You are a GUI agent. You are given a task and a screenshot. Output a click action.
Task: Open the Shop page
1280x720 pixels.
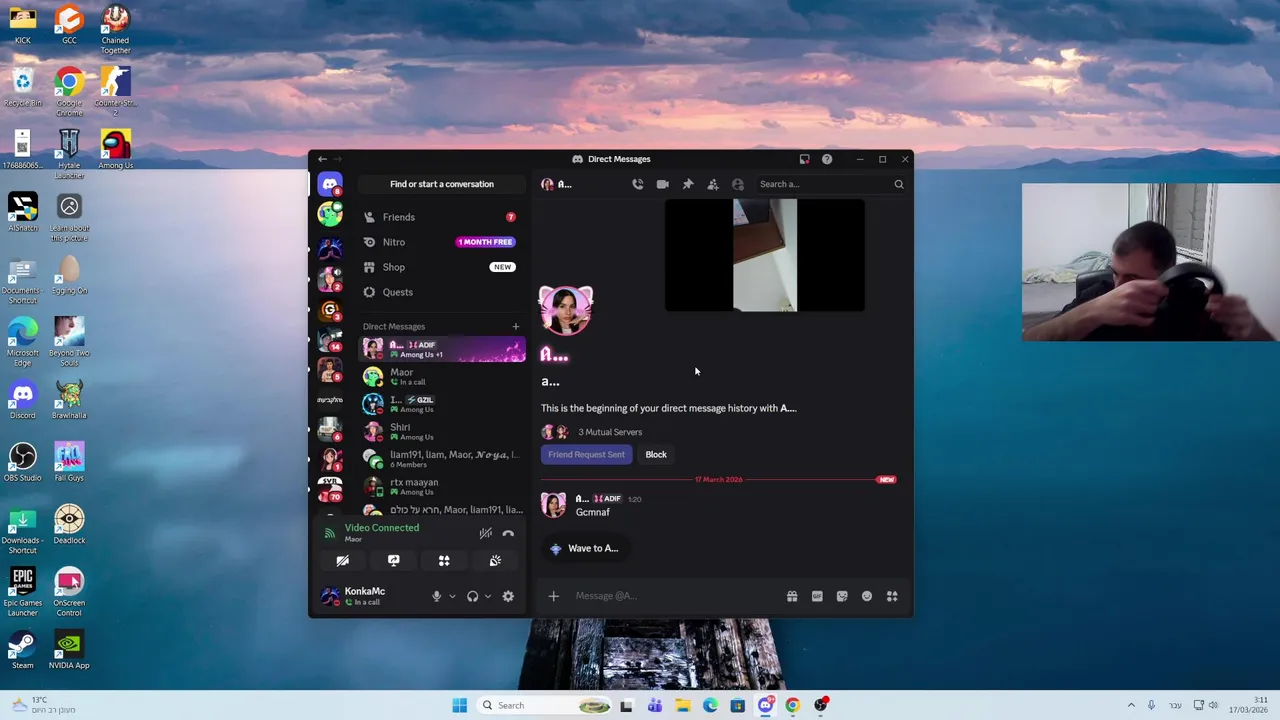442,267
